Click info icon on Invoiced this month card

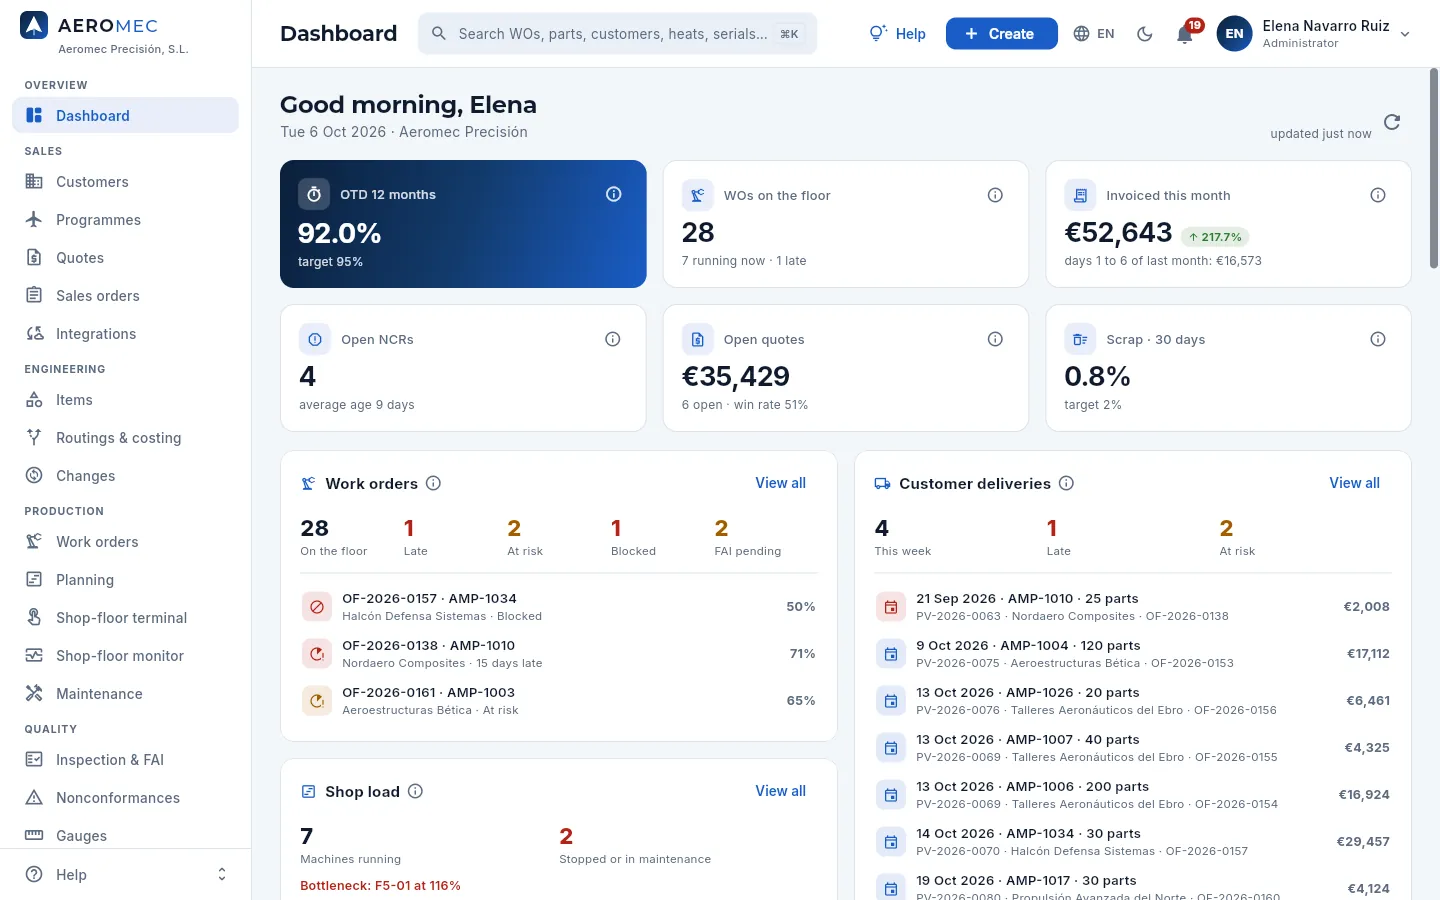click(1378, 195)
